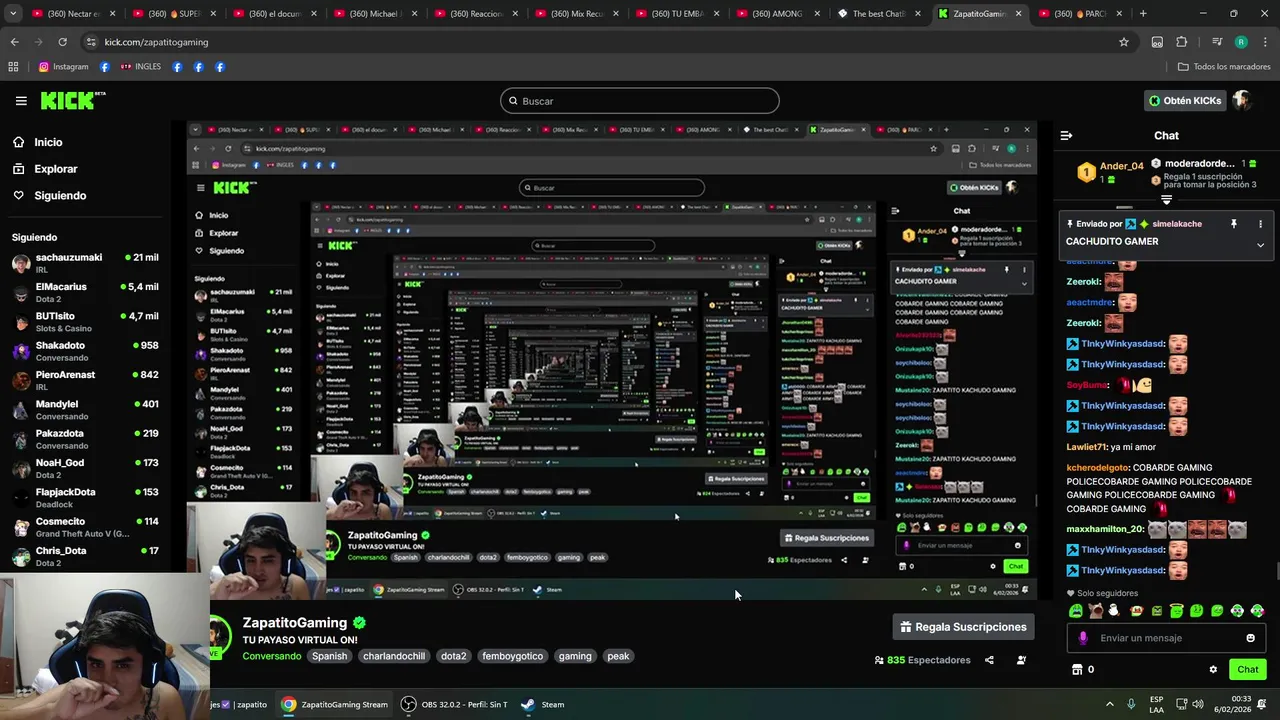Screen dimensions: 1280x720
Task: Open the Conversando category link
Action: tap(272, 656)
